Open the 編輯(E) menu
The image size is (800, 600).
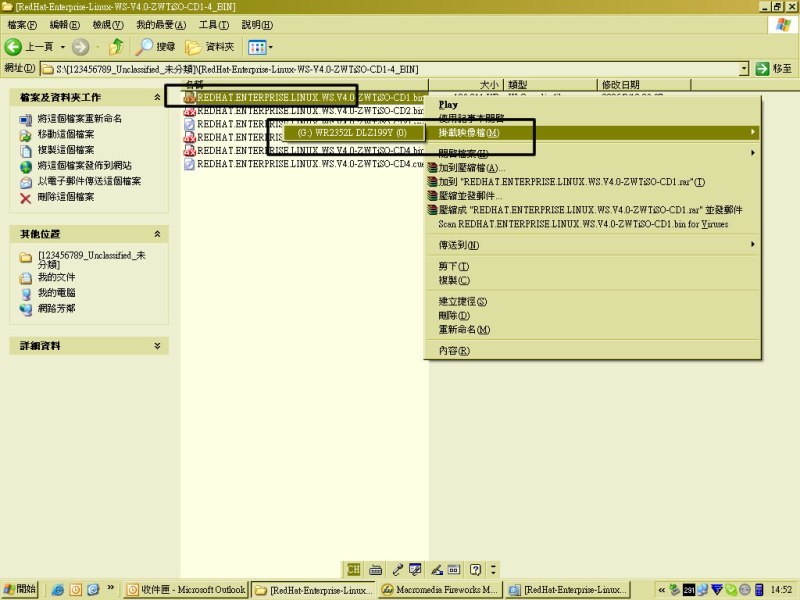(x=64, y=24)
